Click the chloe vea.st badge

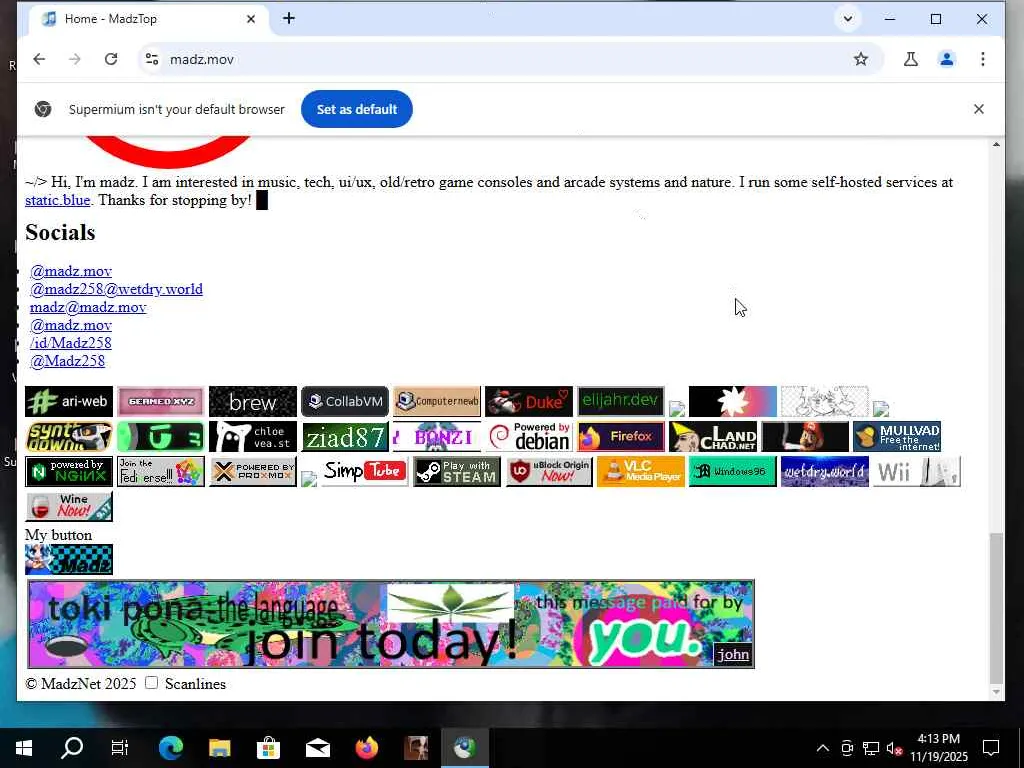tap(253, 436)
